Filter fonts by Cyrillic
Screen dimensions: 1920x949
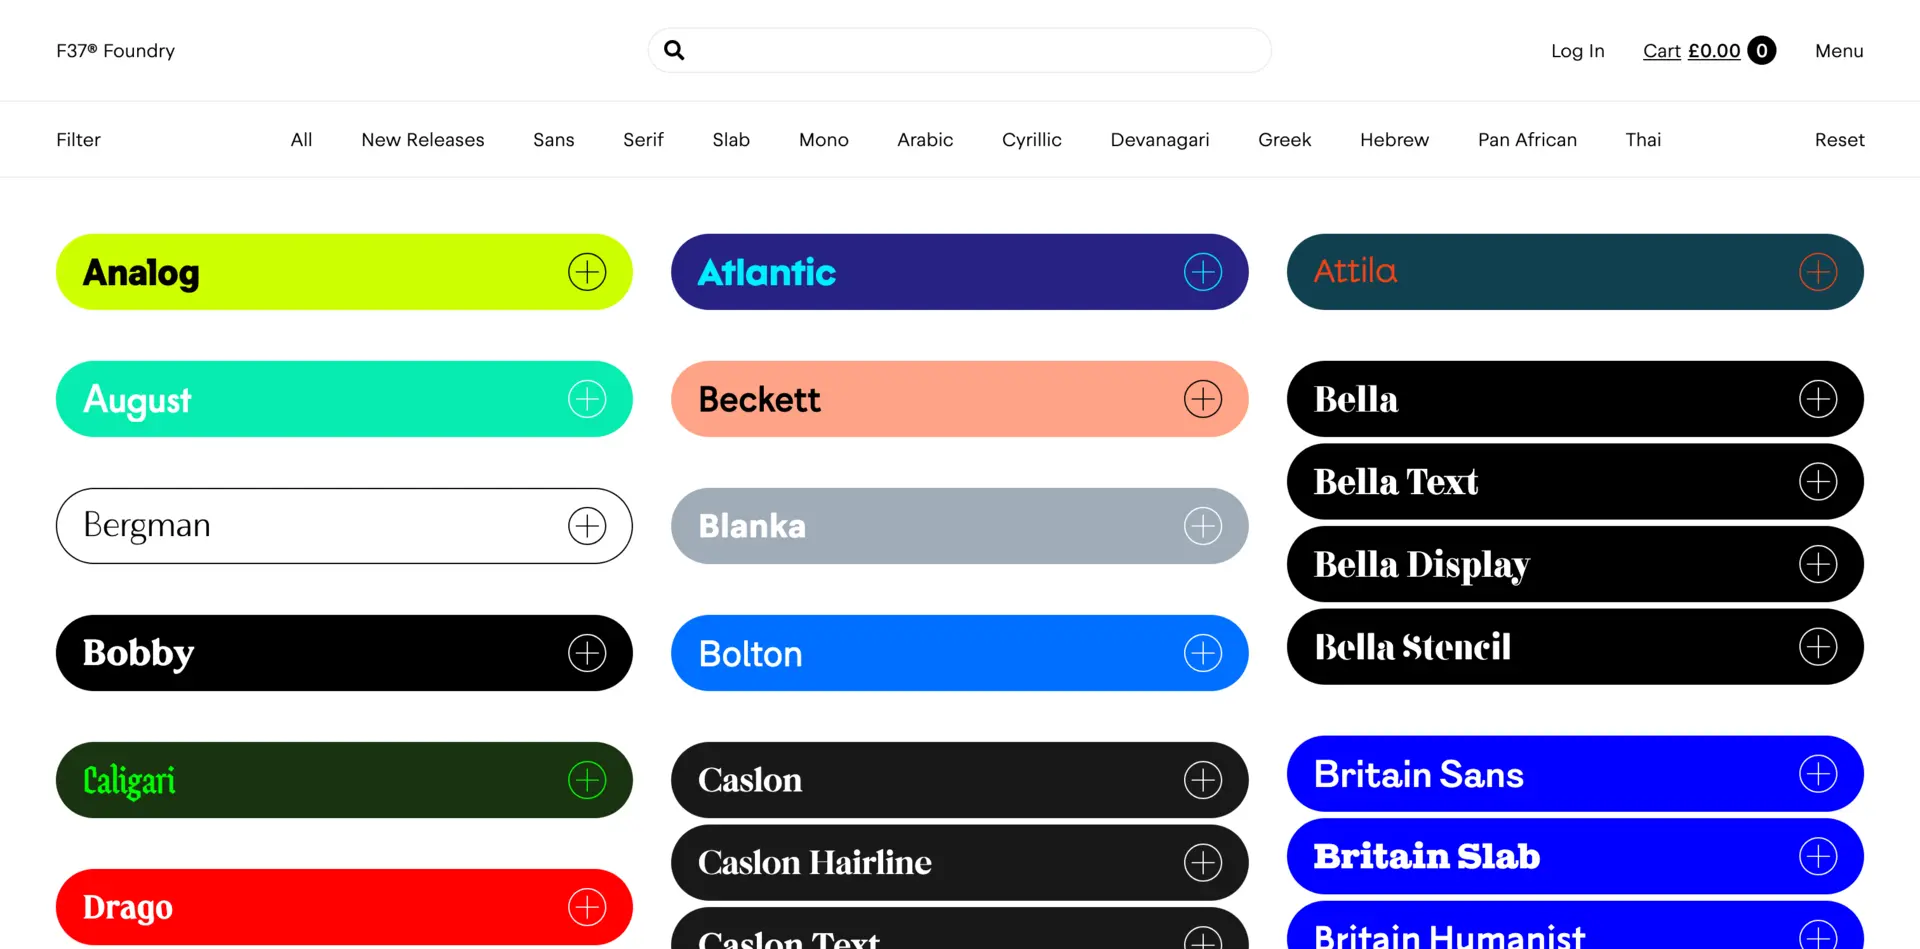point(1031,140)
